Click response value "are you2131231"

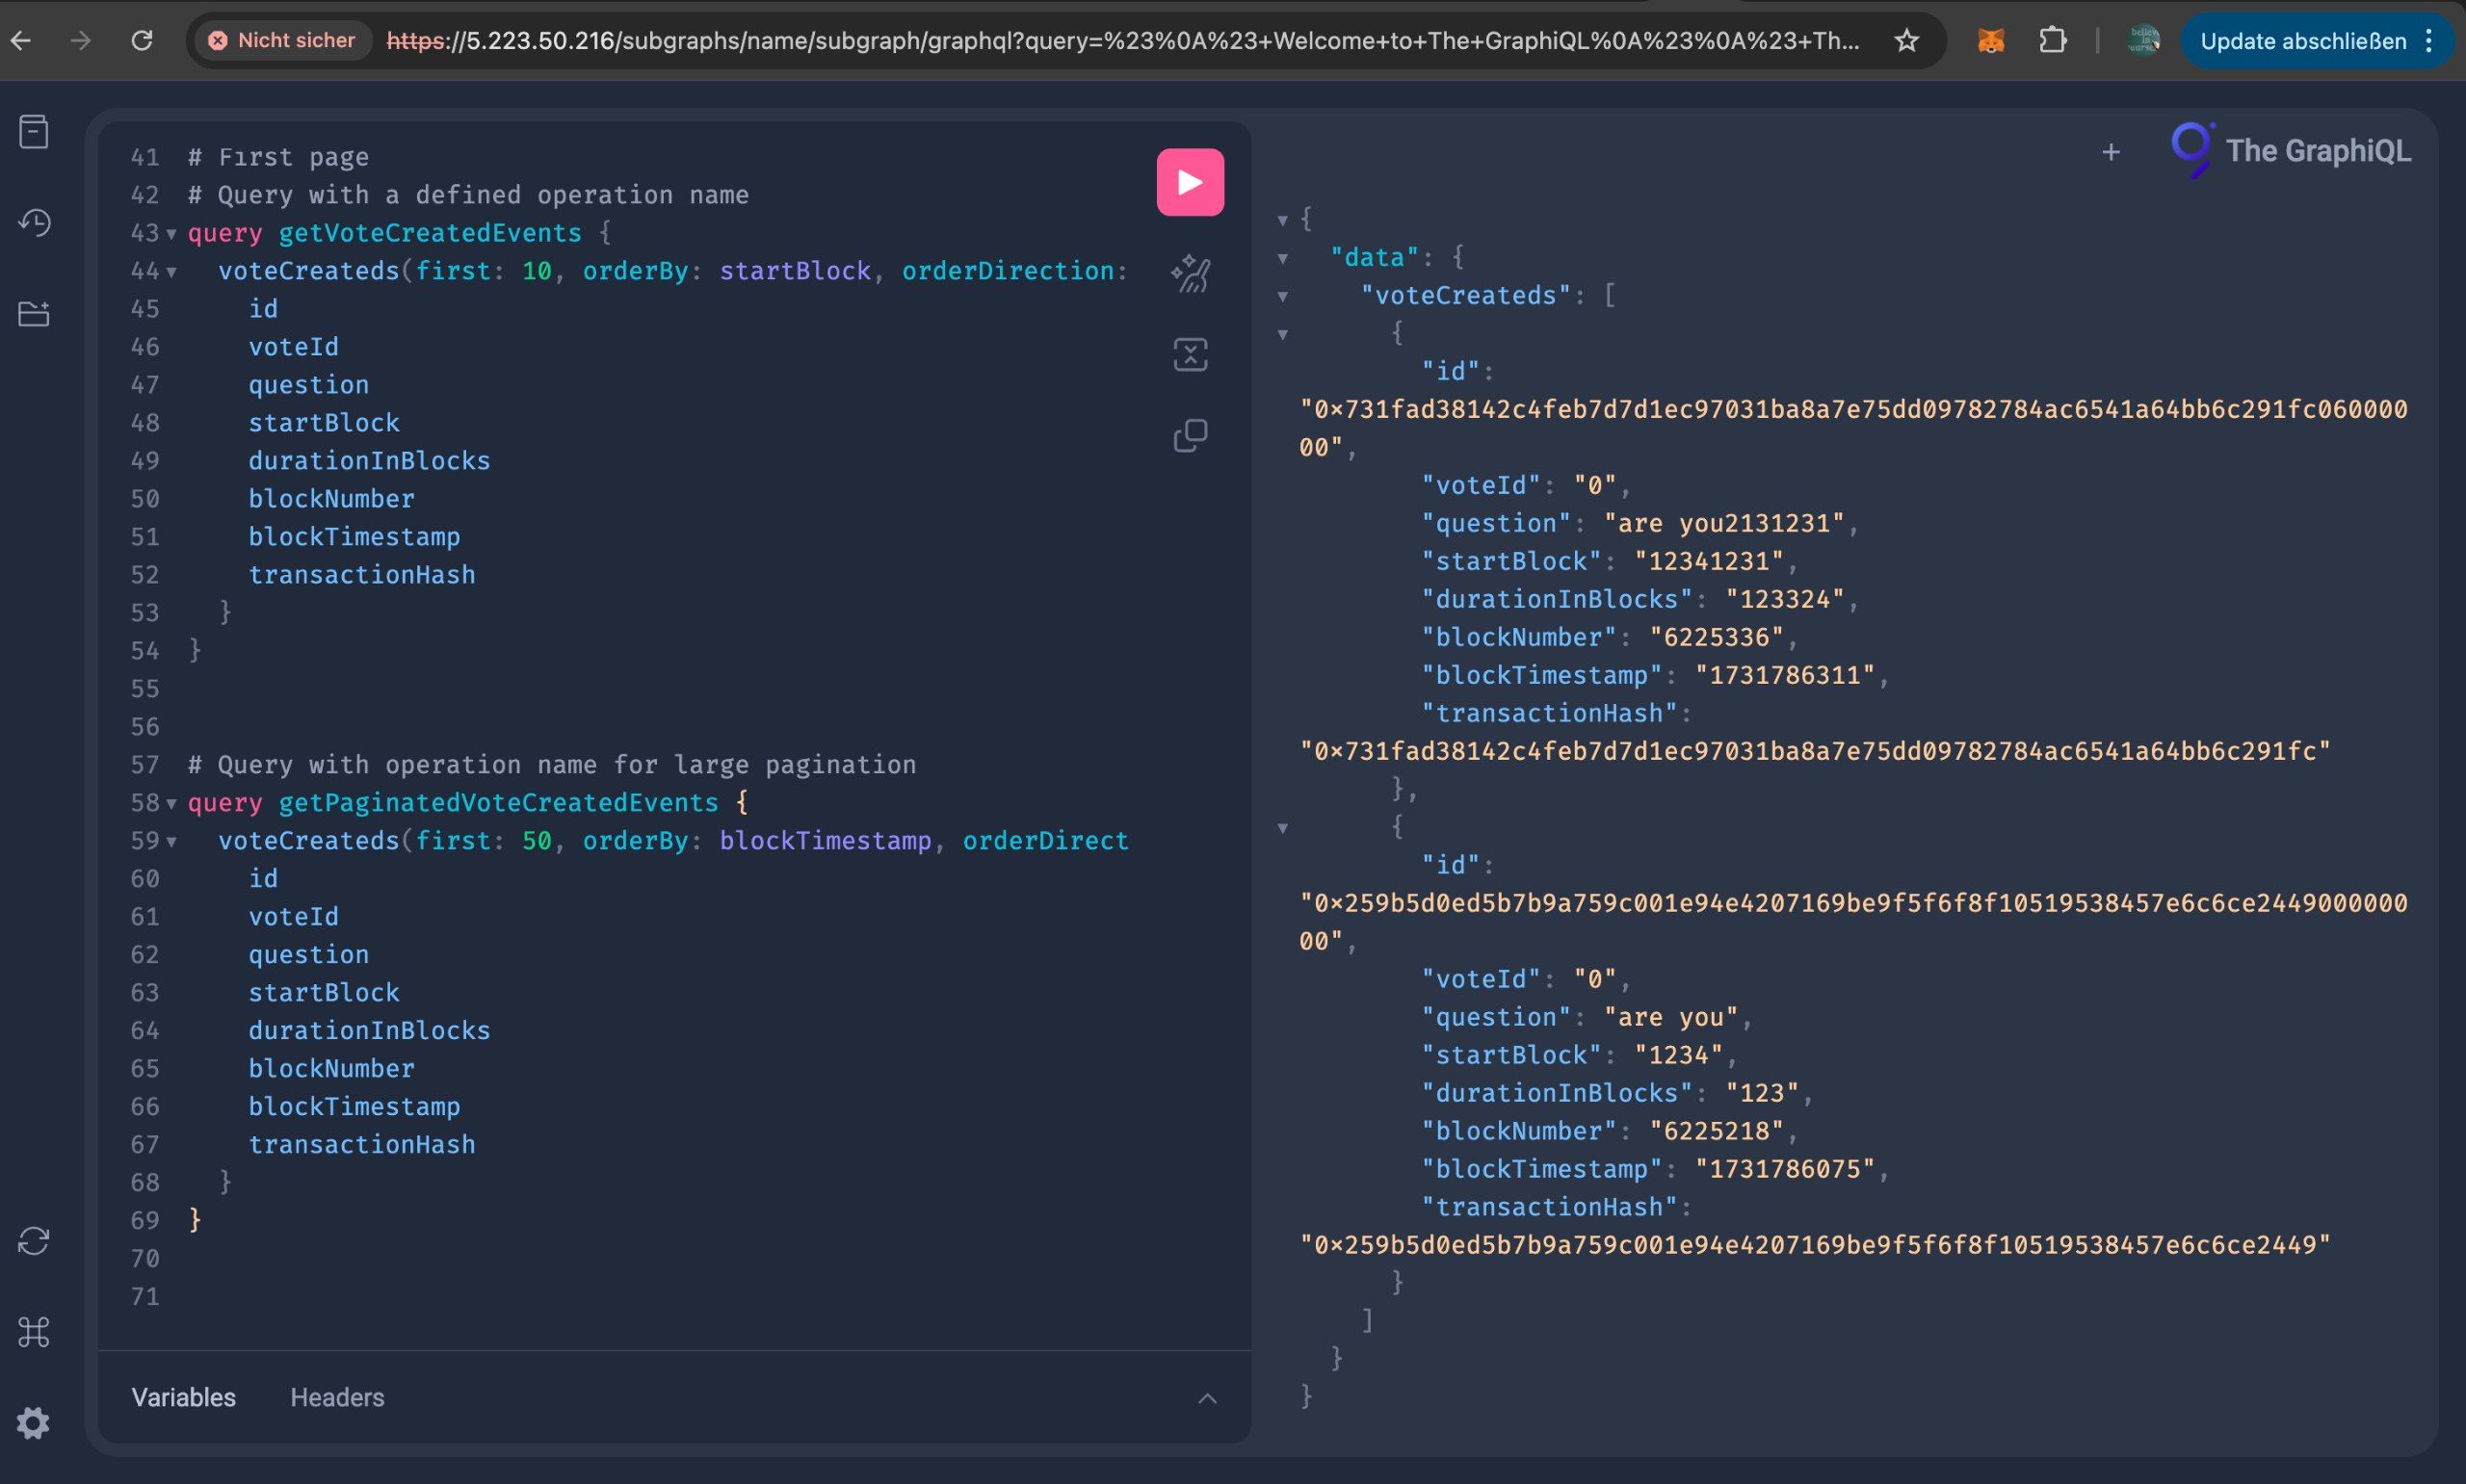[x=1724, y=524]
